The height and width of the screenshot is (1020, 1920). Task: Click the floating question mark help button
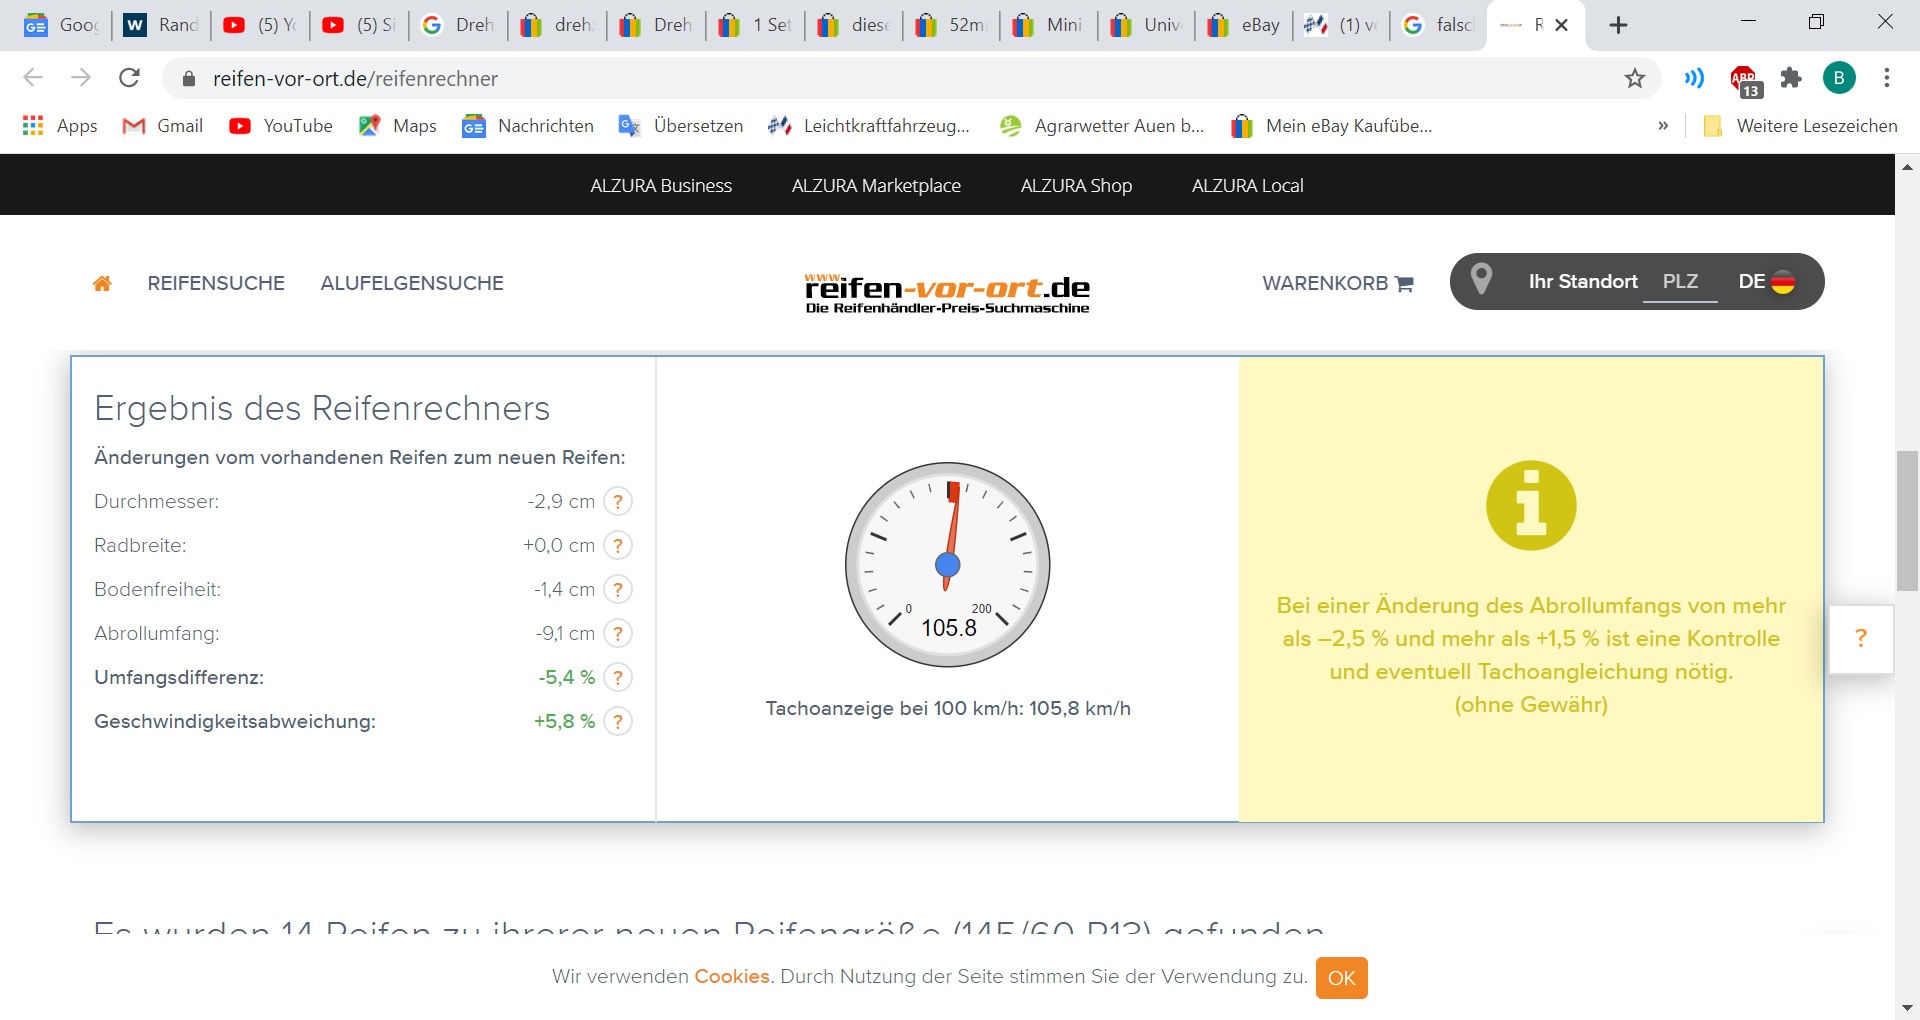pyautogui.click(x=1861, y=638)
